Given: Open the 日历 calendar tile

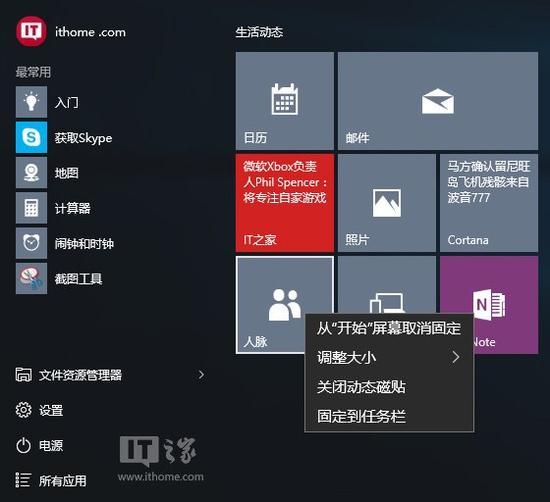Looking at the screenshot, I should point(285,101).
